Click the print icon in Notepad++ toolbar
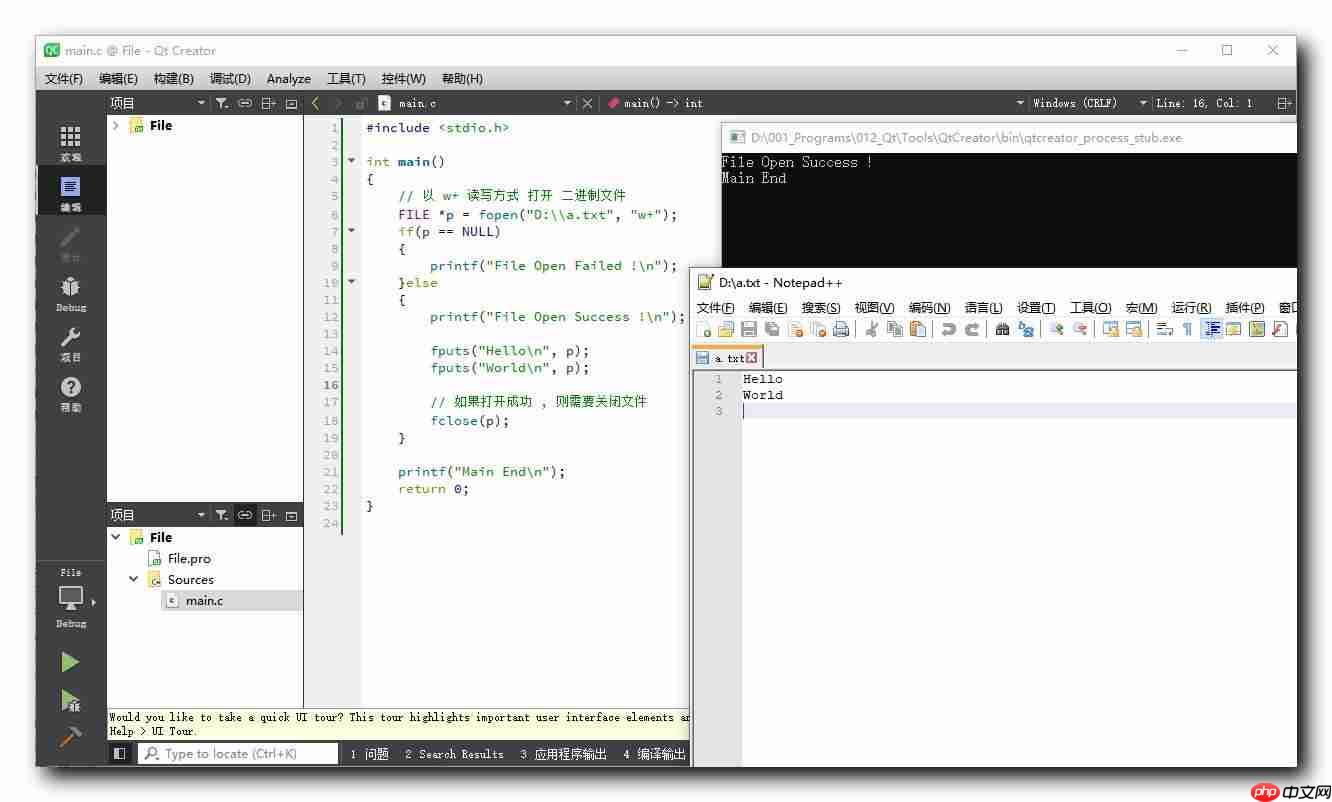 click(x=841, y=329)
